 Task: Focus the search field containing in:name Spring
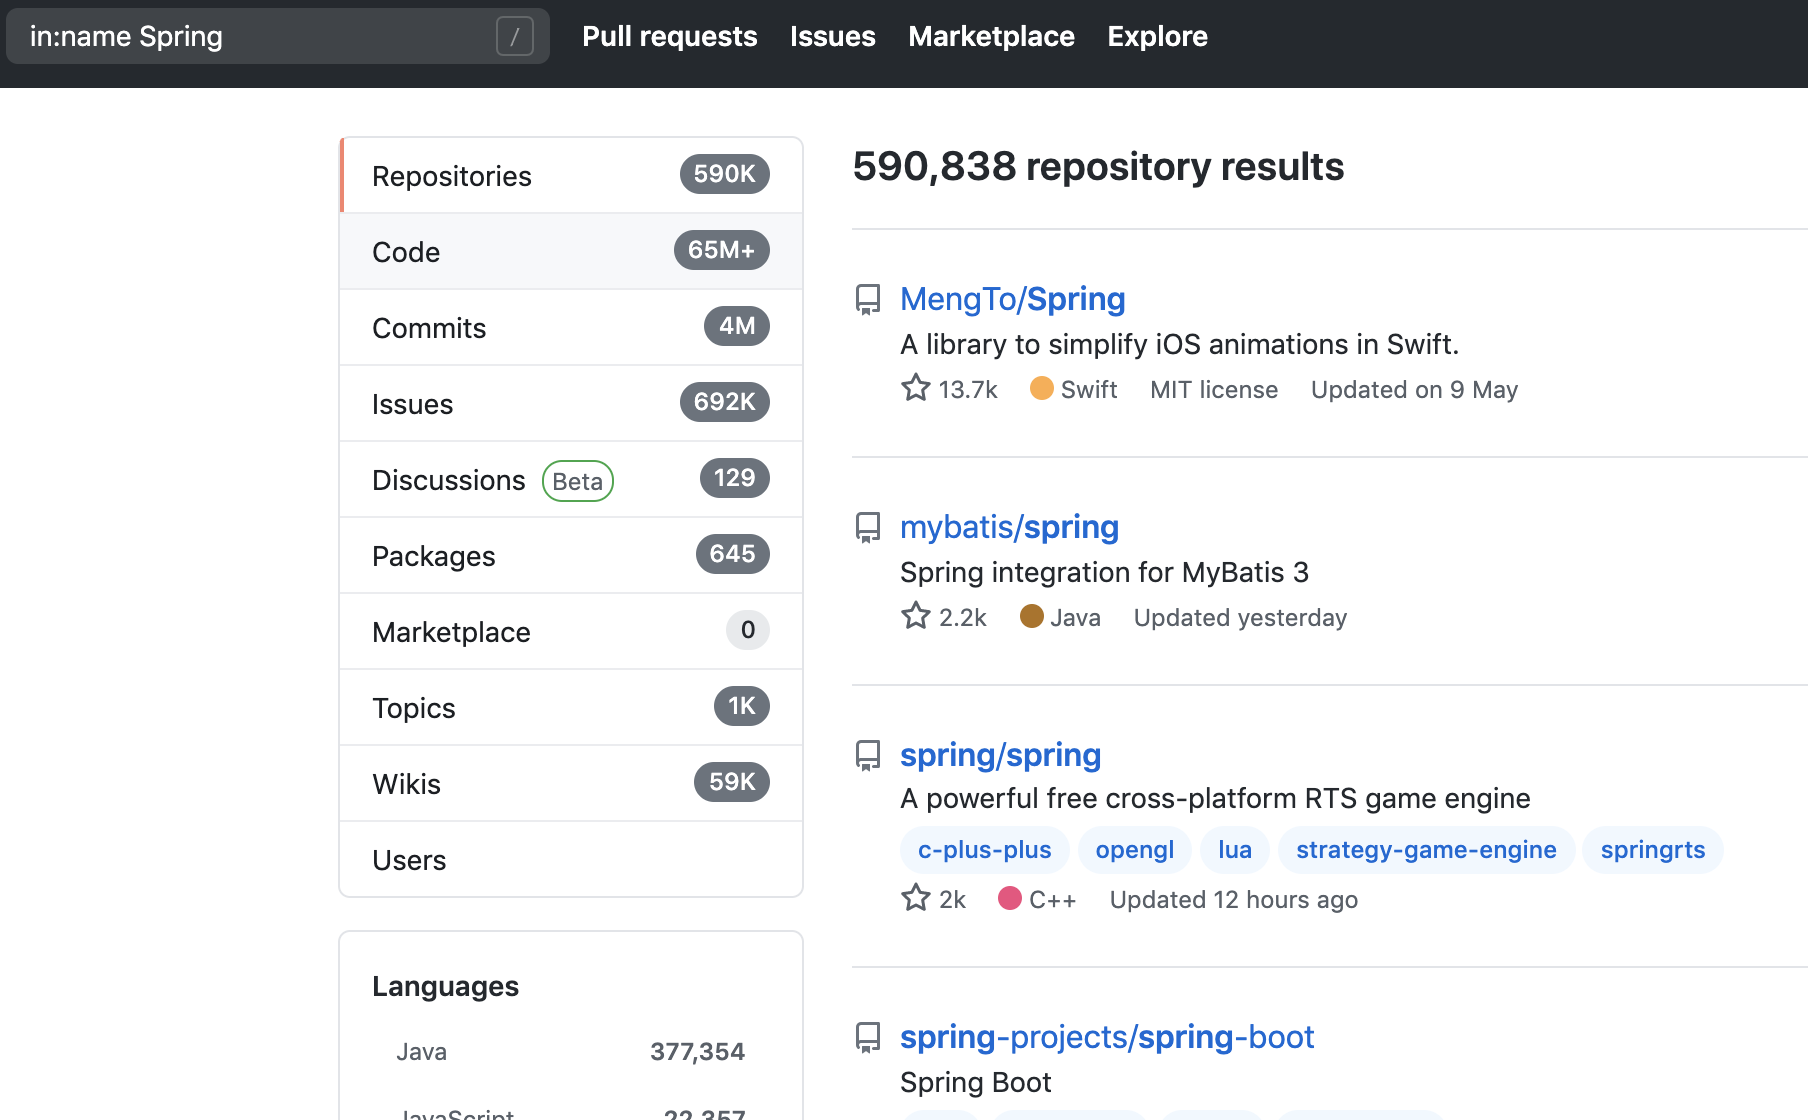278,36
